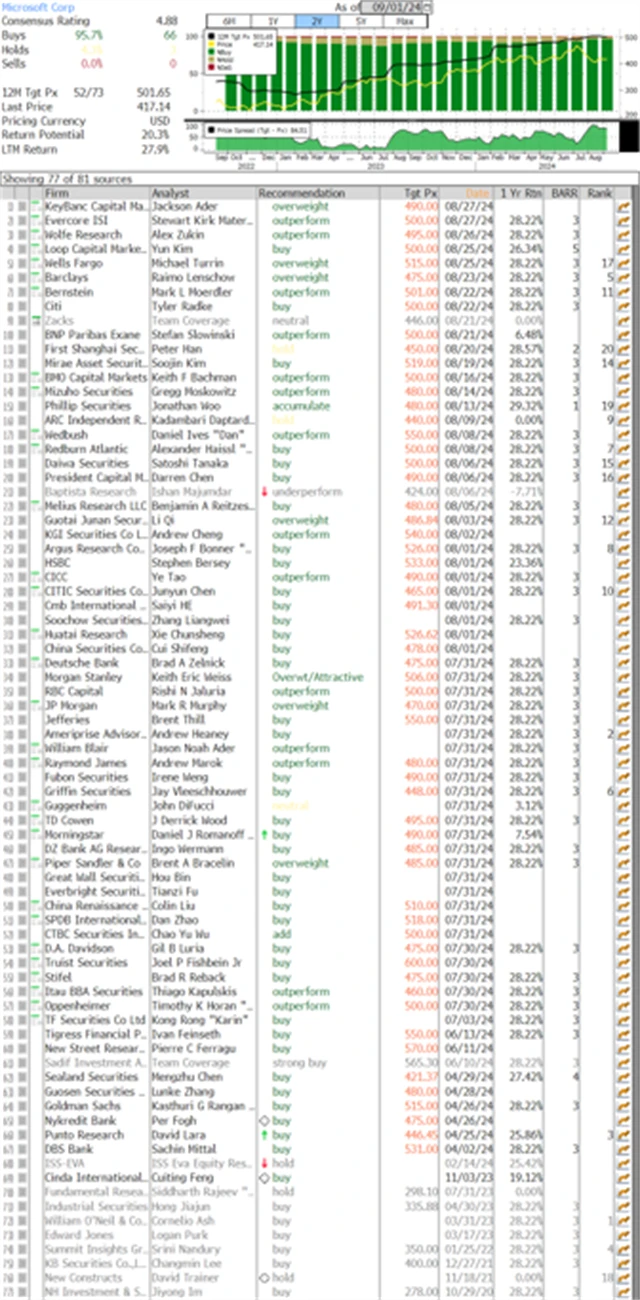Sort by the Analyst column header
640x1300 pixels.
coord(202,192)
